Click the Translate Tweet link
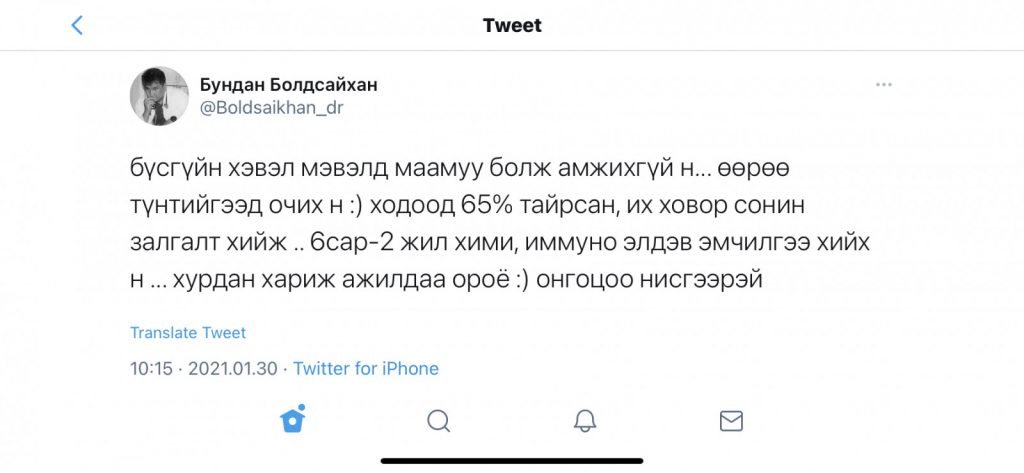 pos(188,333)
